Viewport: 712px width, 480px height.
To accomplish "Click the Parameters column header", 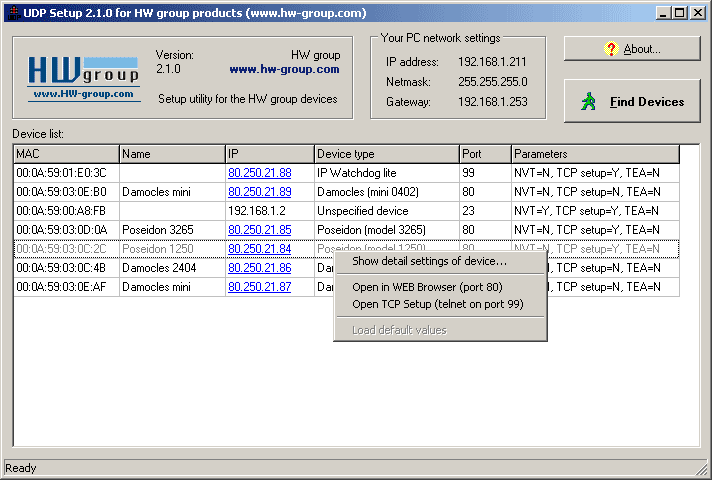I will pyautogui.click(x=595, y=154).
